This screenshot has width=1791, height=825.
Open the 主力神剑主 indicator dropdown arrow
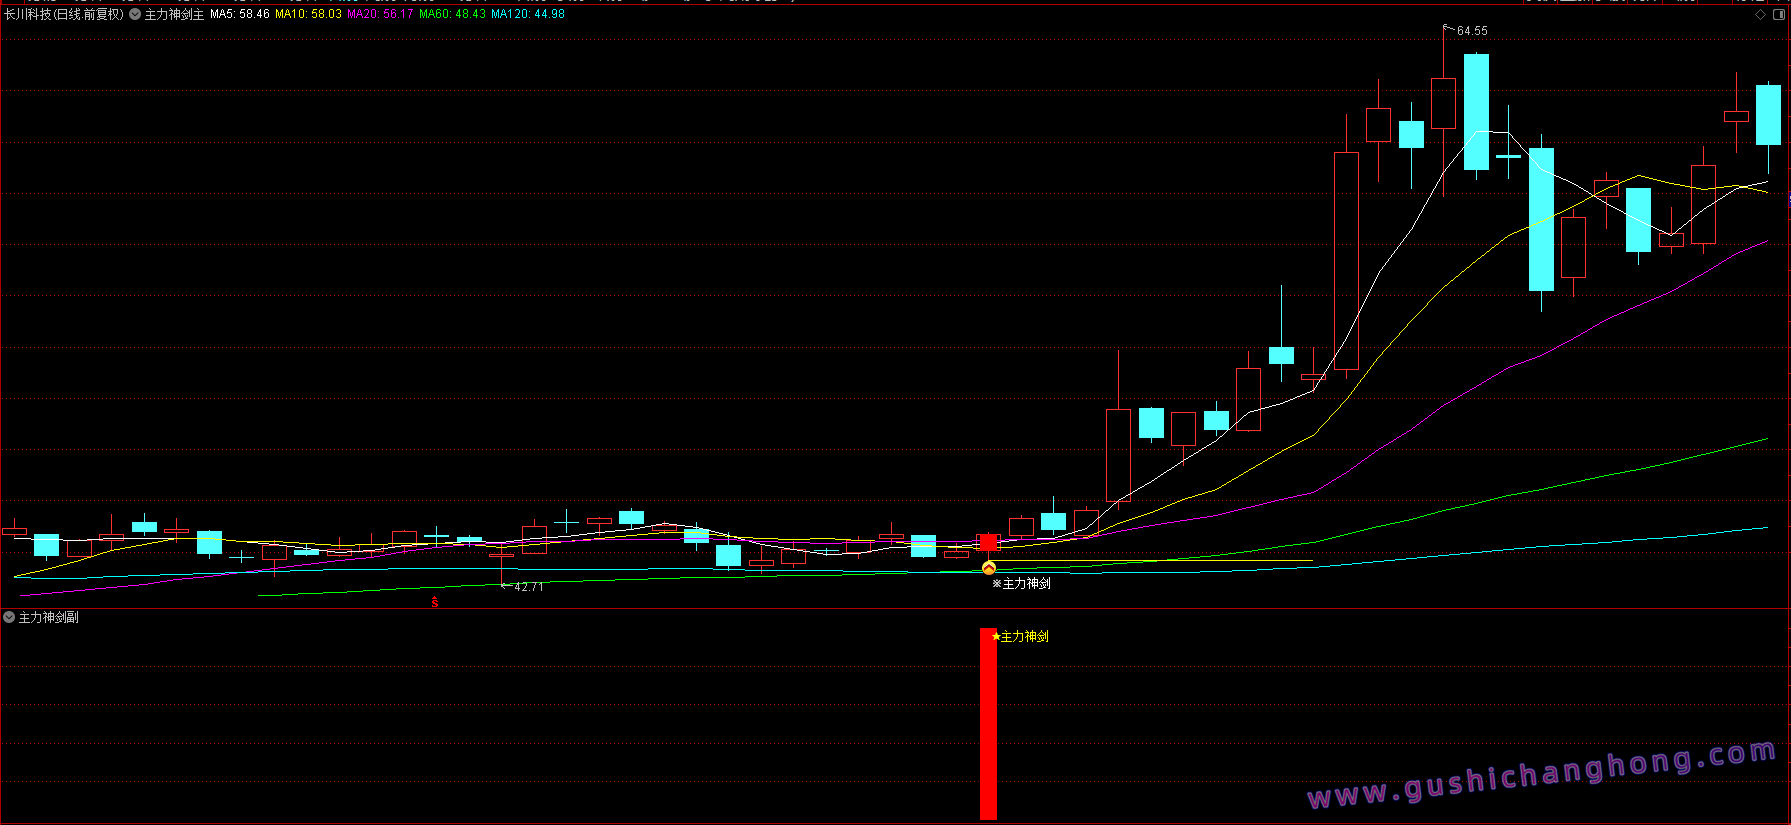135,14
